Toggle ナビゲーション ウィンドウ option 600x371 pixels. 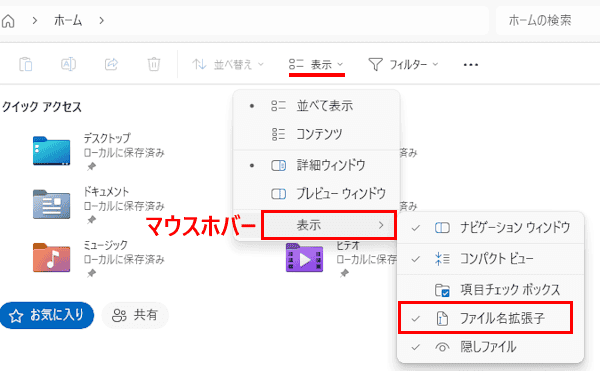(x=491, y=228)
